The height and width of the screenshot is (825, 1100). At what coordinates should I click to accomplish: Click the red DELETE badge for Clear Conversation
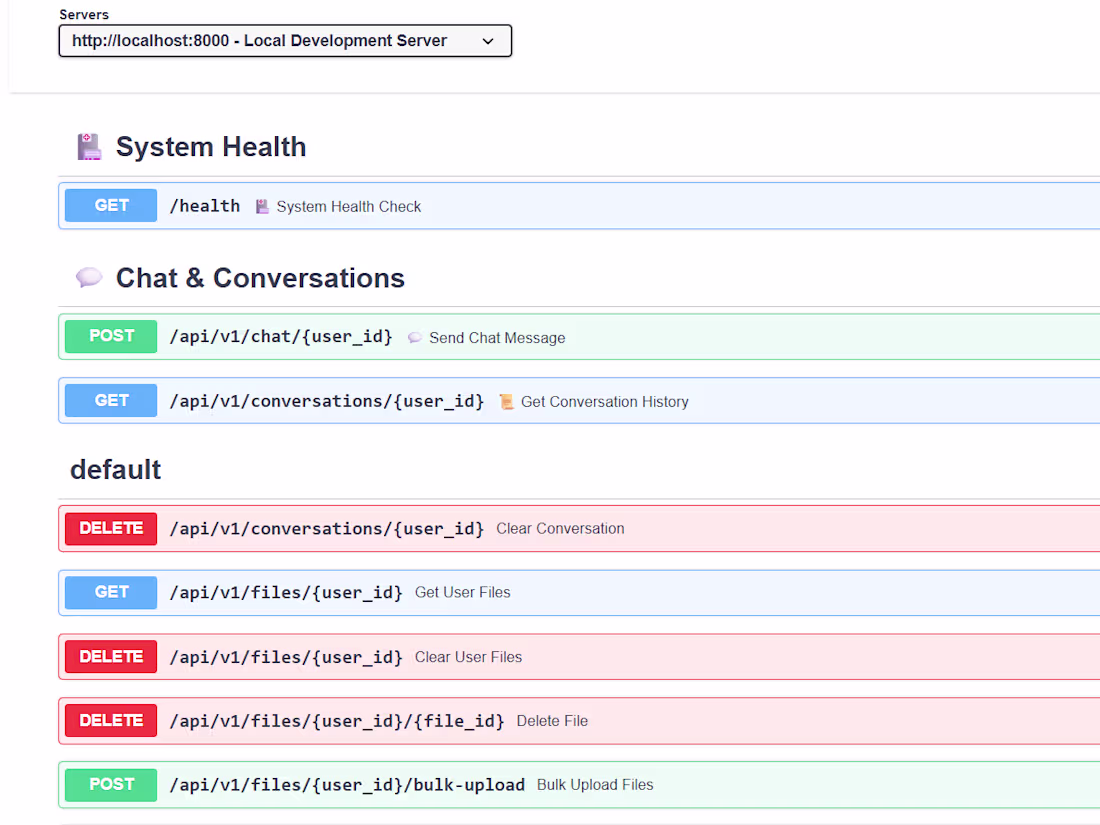110,528
